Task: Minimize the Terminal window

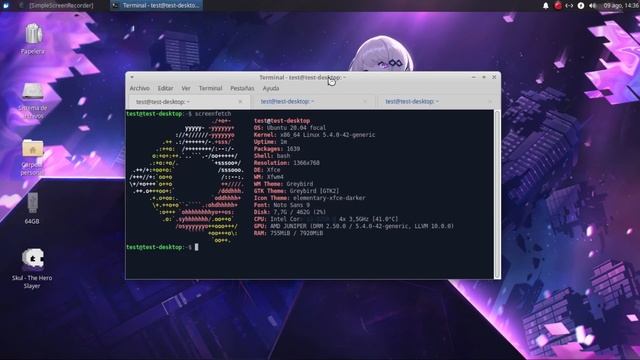Action: (474, 77)
